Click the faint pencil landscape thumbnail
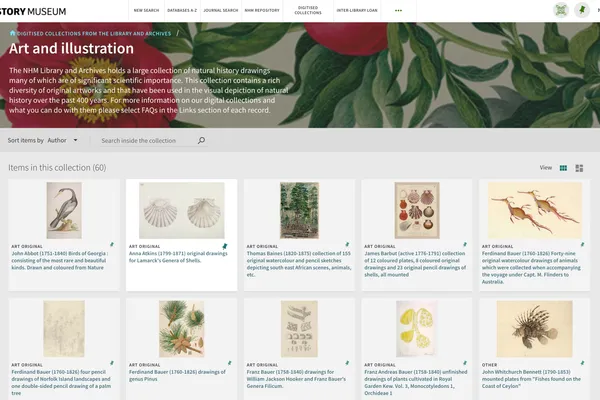Viewport: 600px width, 400px height. [x=64, y=329]
